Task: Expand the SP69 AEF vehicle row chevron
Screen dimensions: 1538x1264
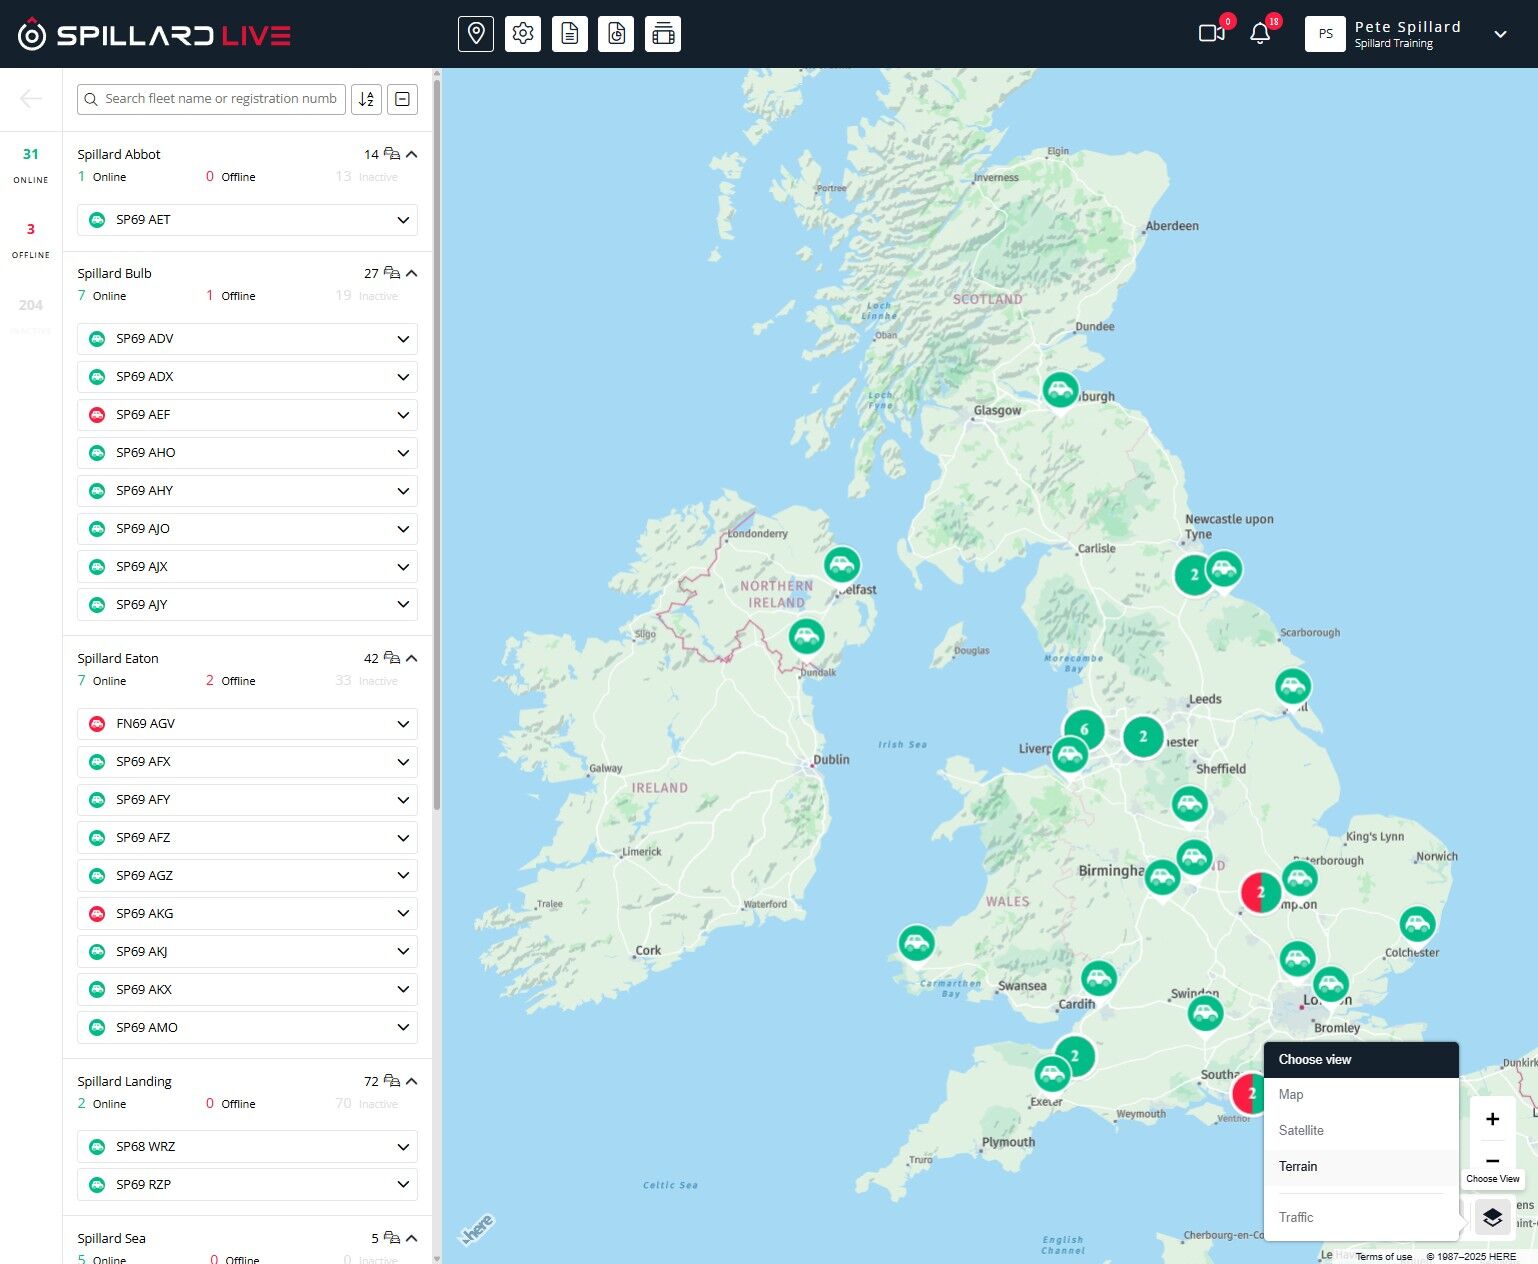Action: (x=403, y=415)
